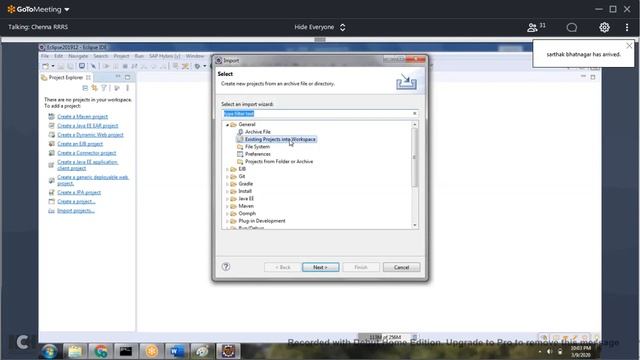The height and width of the screenshot is (360, 640).
Task: Select 'File System' in the import wizard list
Action: point(257,147)
